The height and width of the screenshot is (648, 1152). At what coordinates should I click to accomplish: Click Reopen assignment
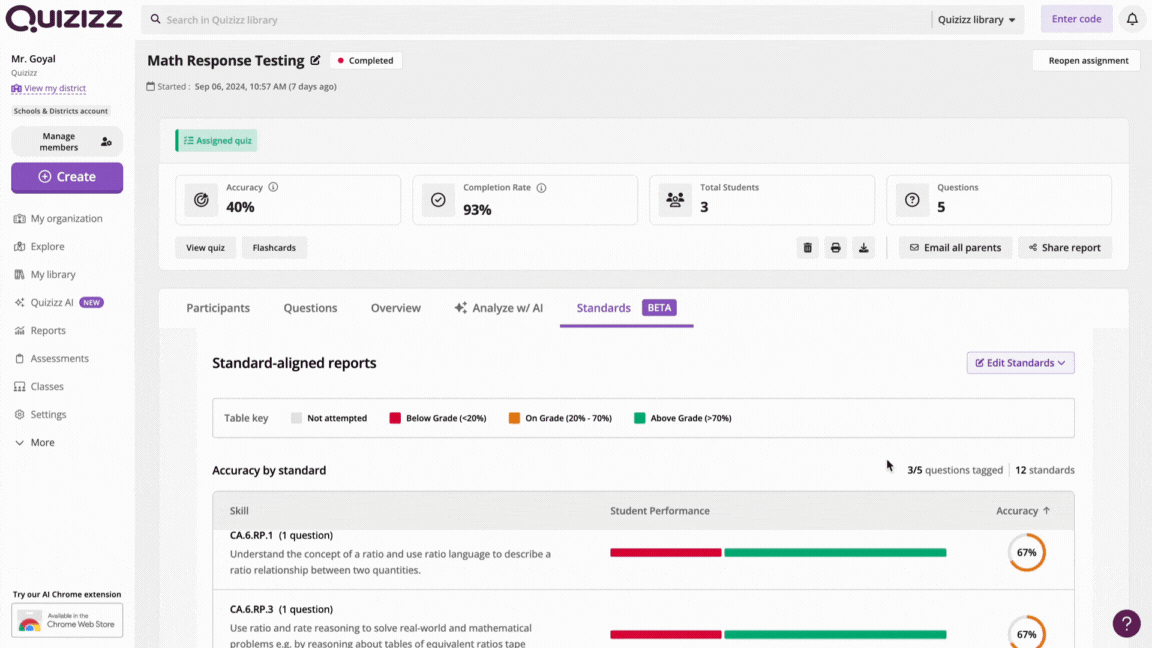coord(1088,60)
